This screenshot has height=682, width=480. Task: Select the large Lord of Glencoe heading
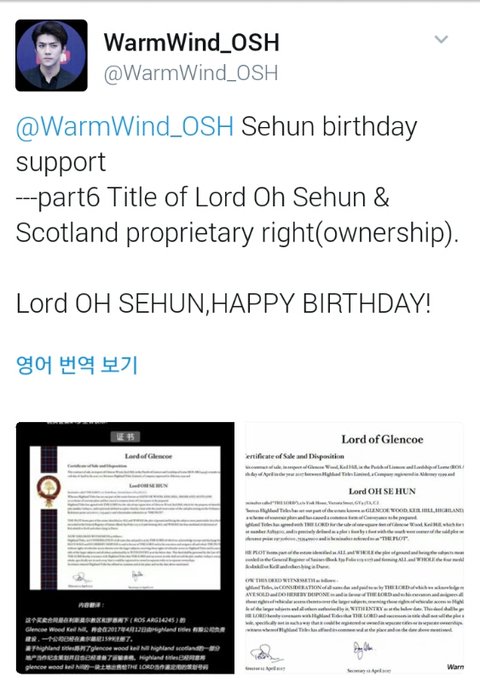(382, 439)
